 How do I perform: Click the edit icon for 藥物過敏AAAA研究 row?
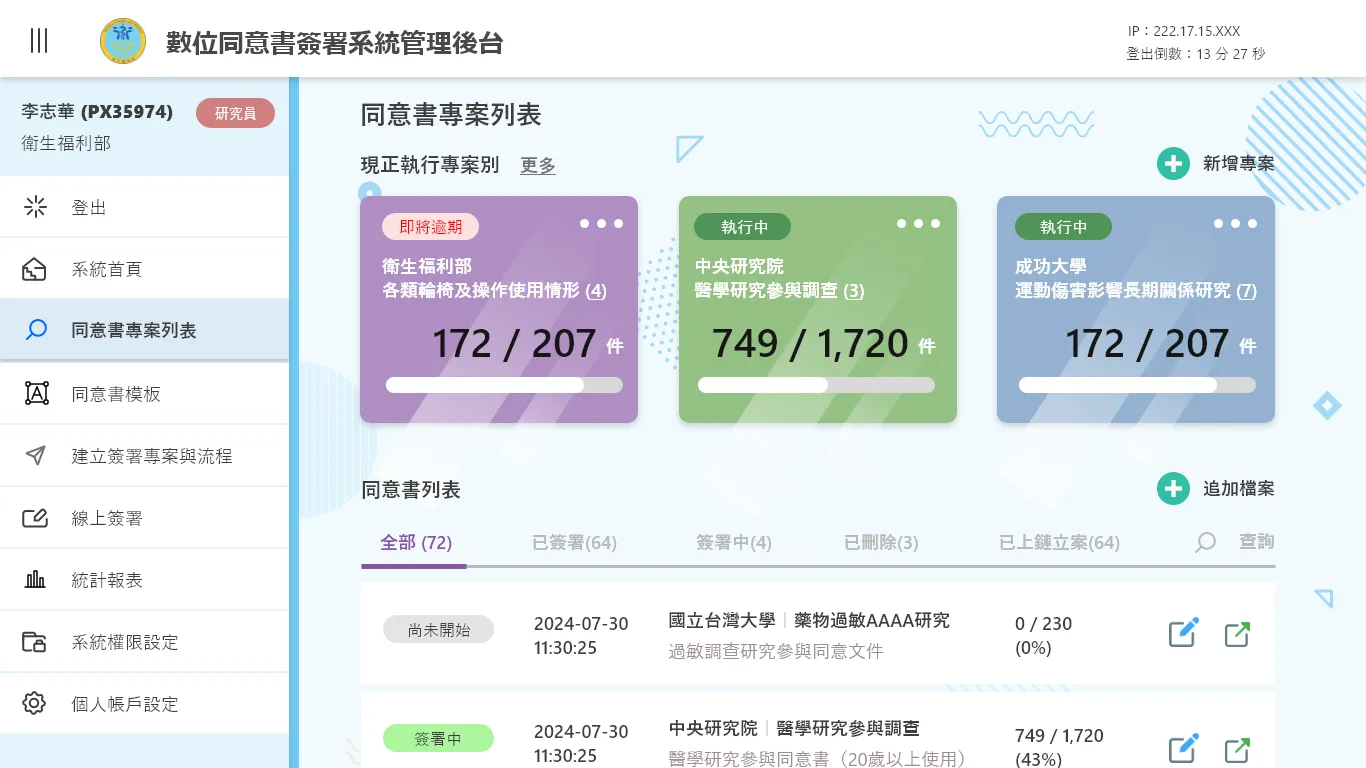click(1183, 633)
